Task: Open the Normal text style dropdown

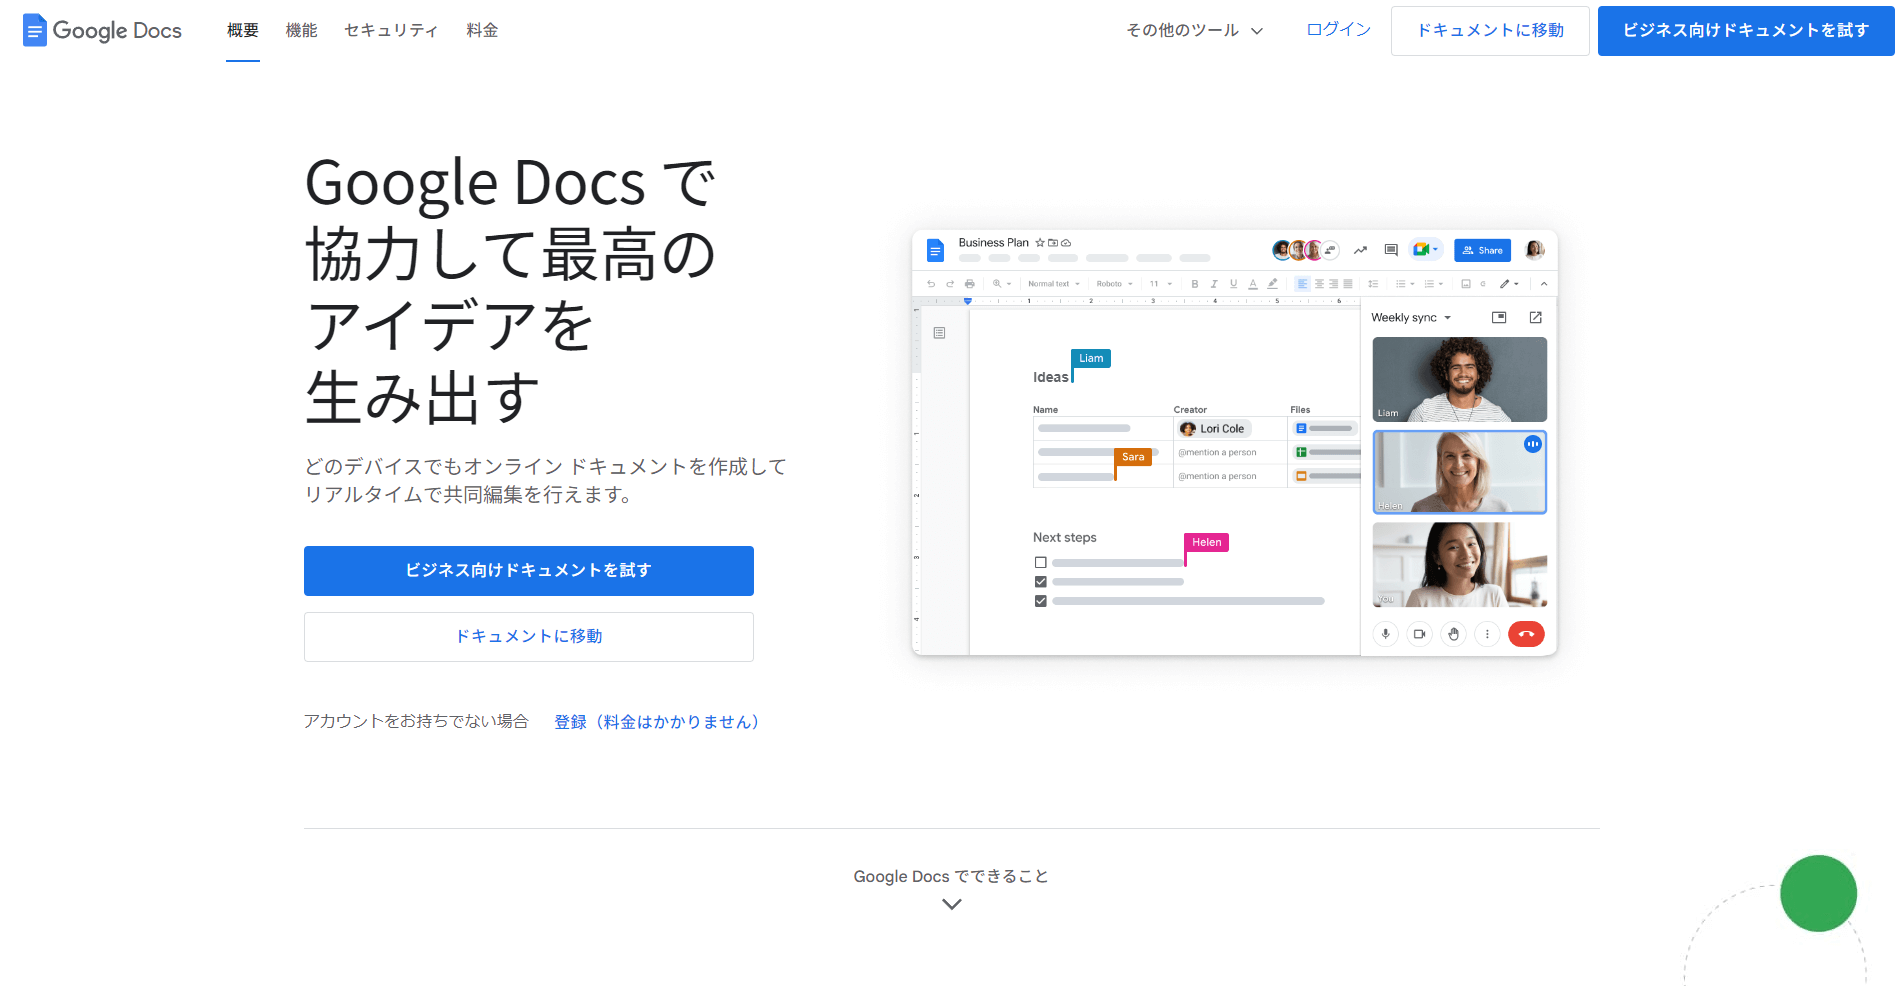Action: (1053, 284)
